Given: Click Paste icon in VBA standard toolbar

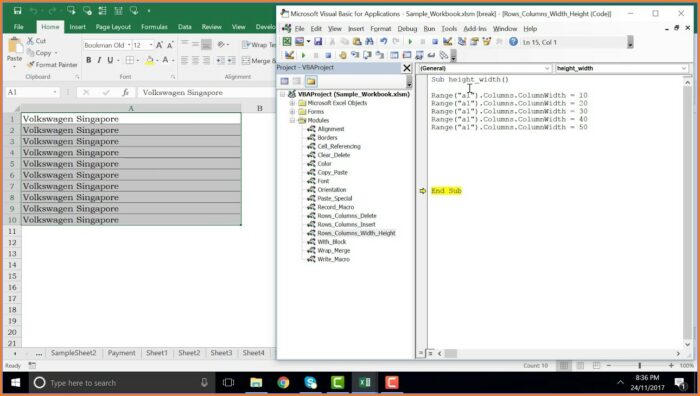Looking at the screenshot, I should pos(357,42).
